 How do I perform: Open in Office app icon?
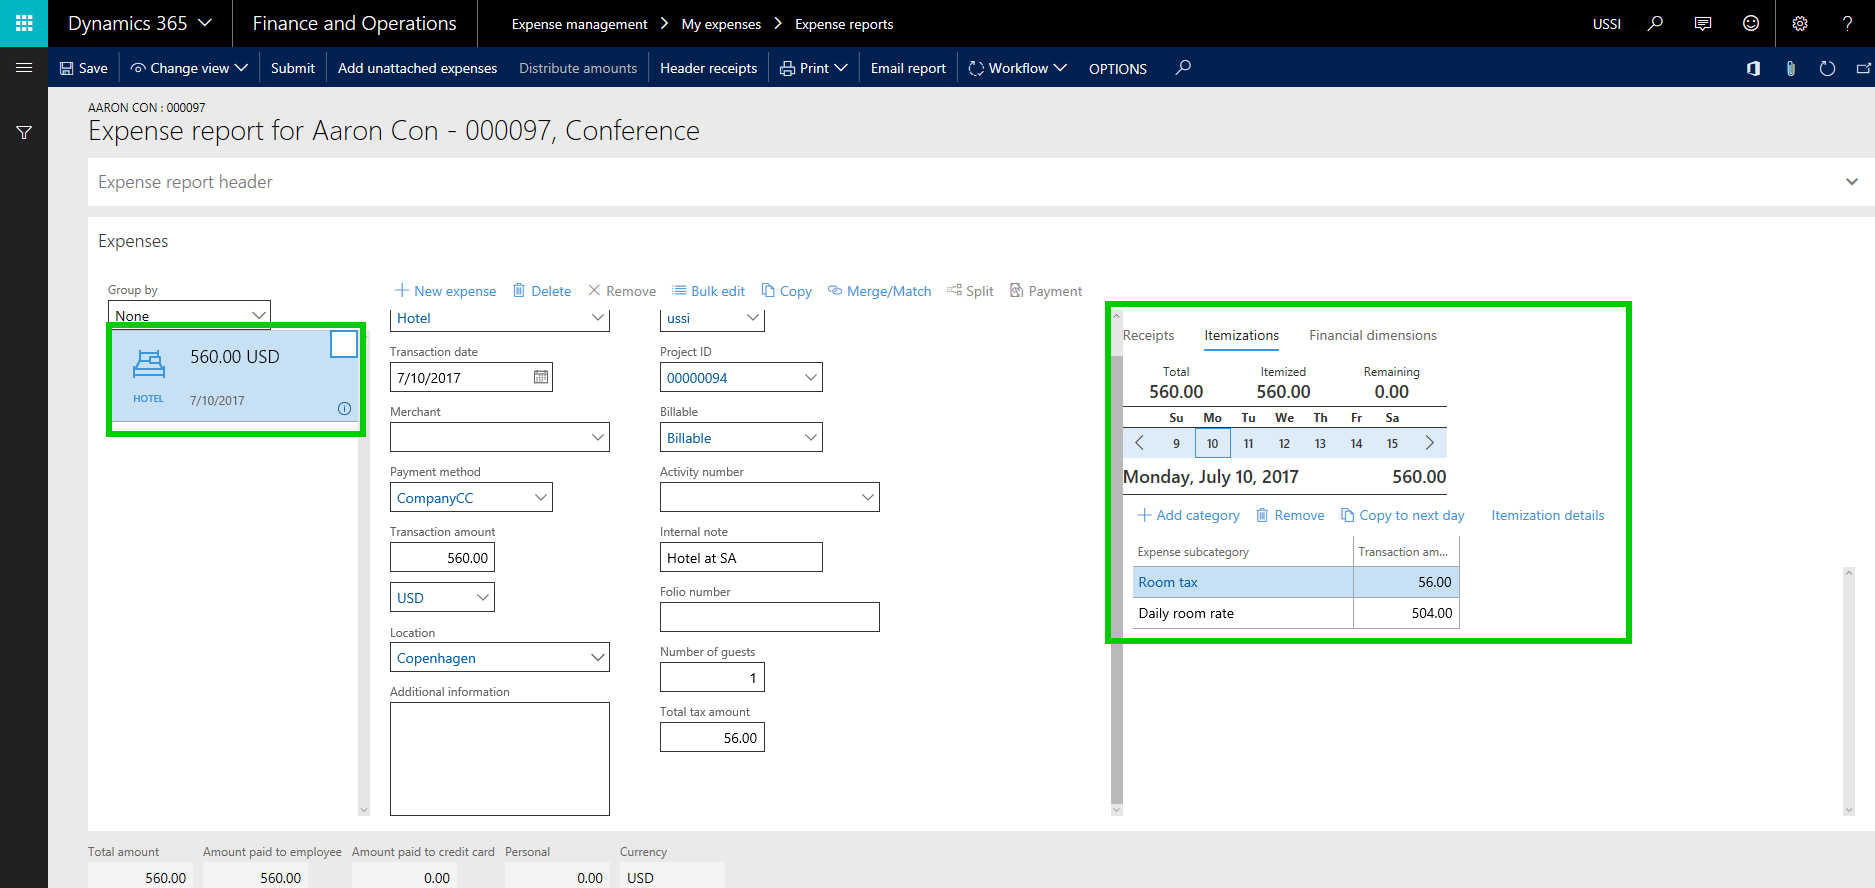(x=1753, y=68)
